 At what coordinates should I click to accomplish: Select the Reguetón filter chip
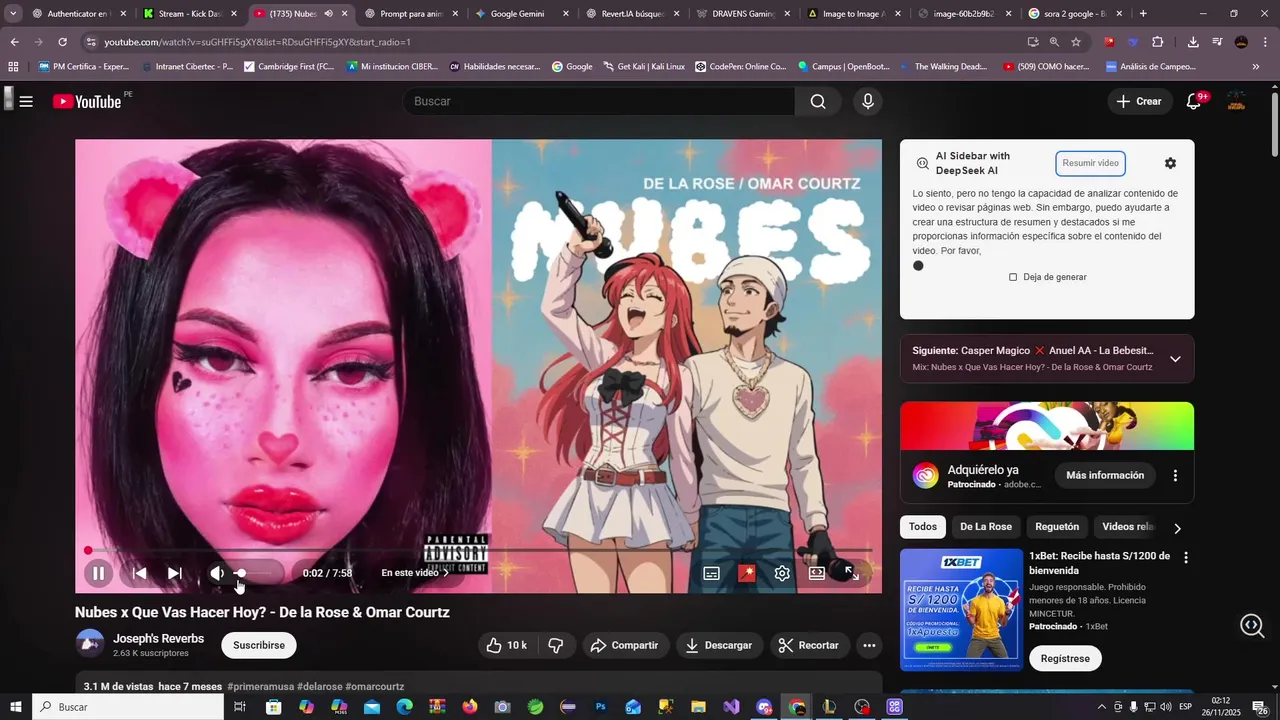click(1057, 527)
